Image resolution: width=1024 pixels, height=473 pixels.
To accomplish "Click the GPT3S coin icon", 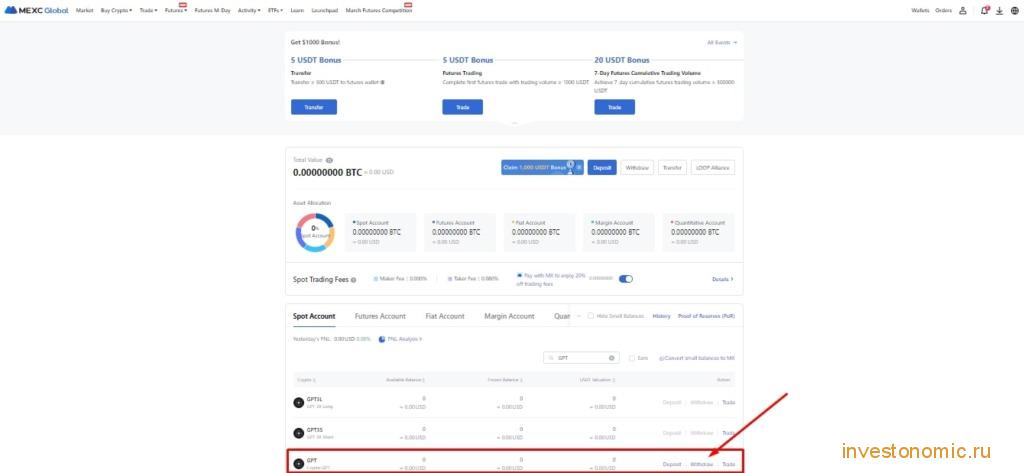I will [x=298, y=432].
